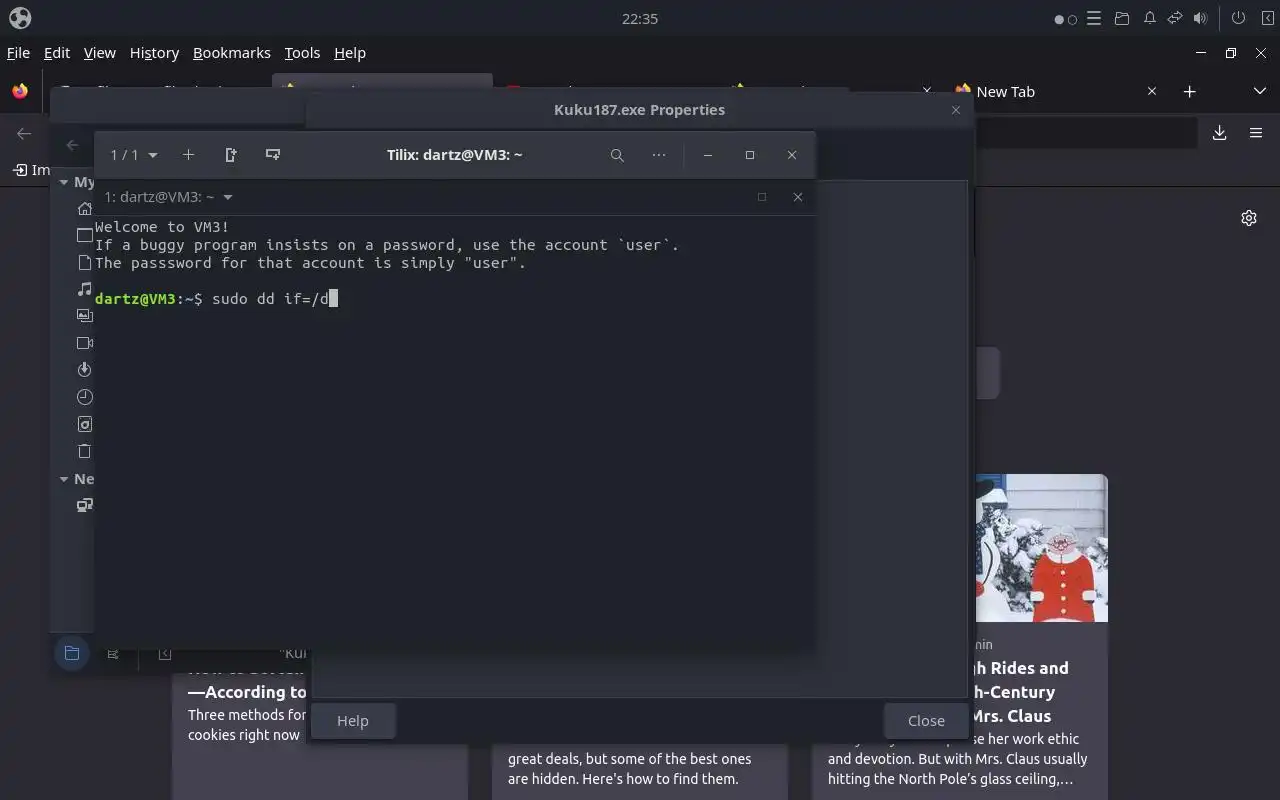This screenshot has height=800, width=1280.
Task: Open the Documents place icon in sidebar
Action: (x=85, y=262)
